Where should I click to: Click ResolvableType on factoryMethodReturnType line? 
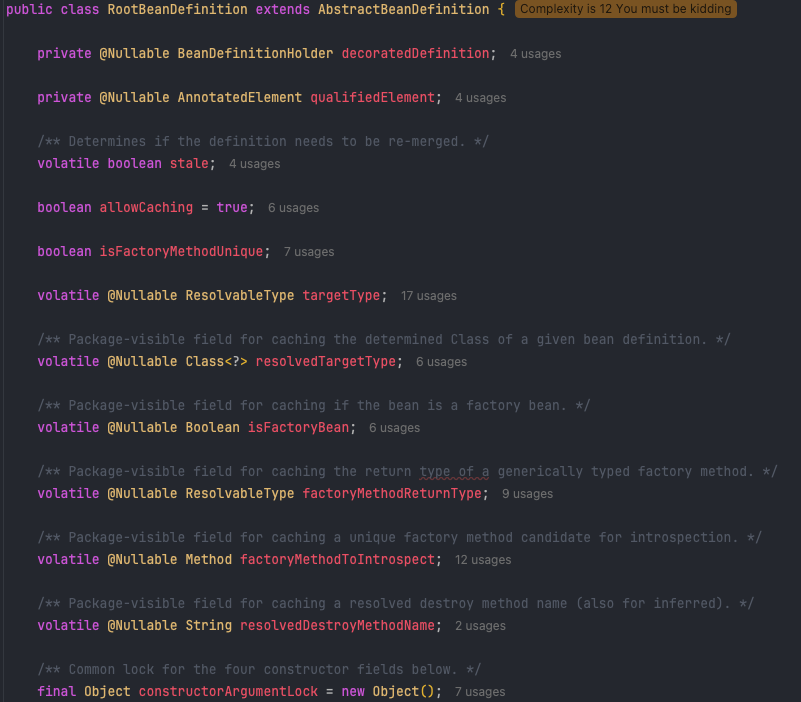pyautogui.click(x=240, y=494)
